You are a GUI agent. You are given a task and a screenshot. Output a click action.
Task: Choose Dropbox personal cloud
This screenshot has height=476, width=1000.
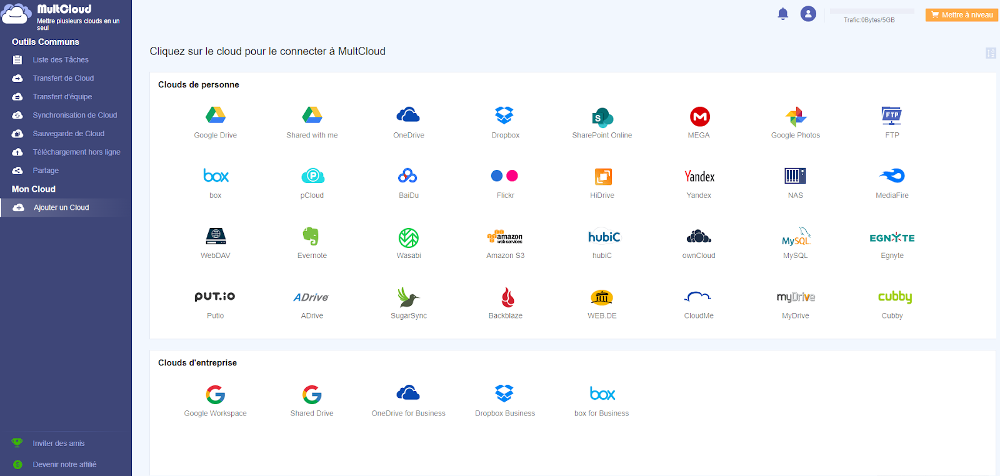pos(505,123)
